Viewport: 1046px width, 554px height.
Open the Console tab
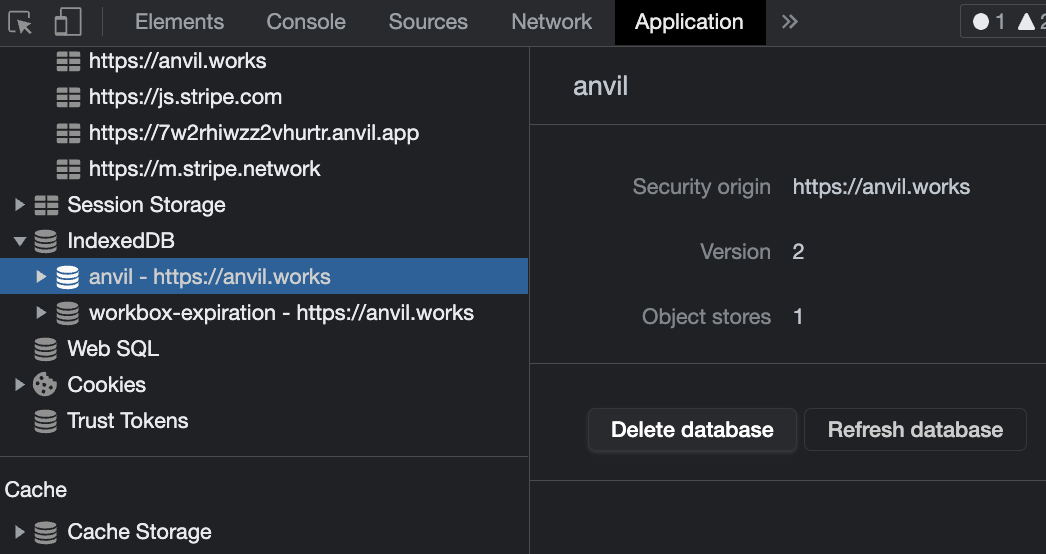[306, 22]
